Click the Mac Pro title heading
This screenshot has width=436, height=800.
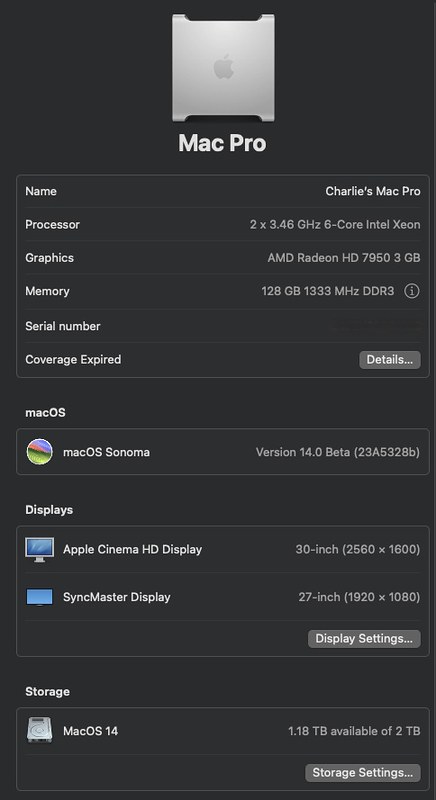tap(222, 143)
